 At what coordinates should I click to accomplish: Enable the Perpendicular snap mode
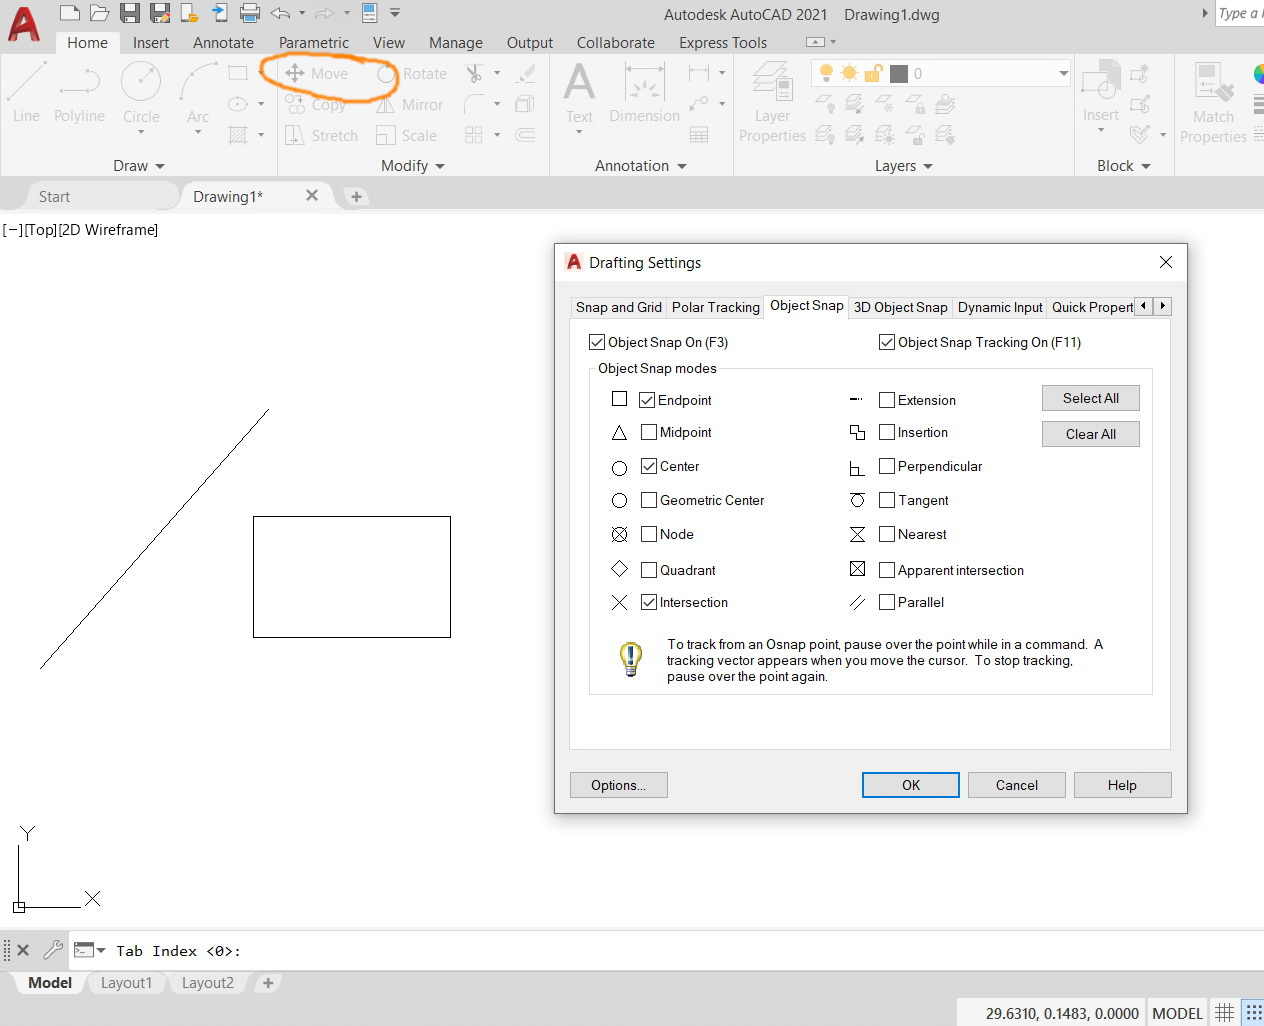pos(887,466)
